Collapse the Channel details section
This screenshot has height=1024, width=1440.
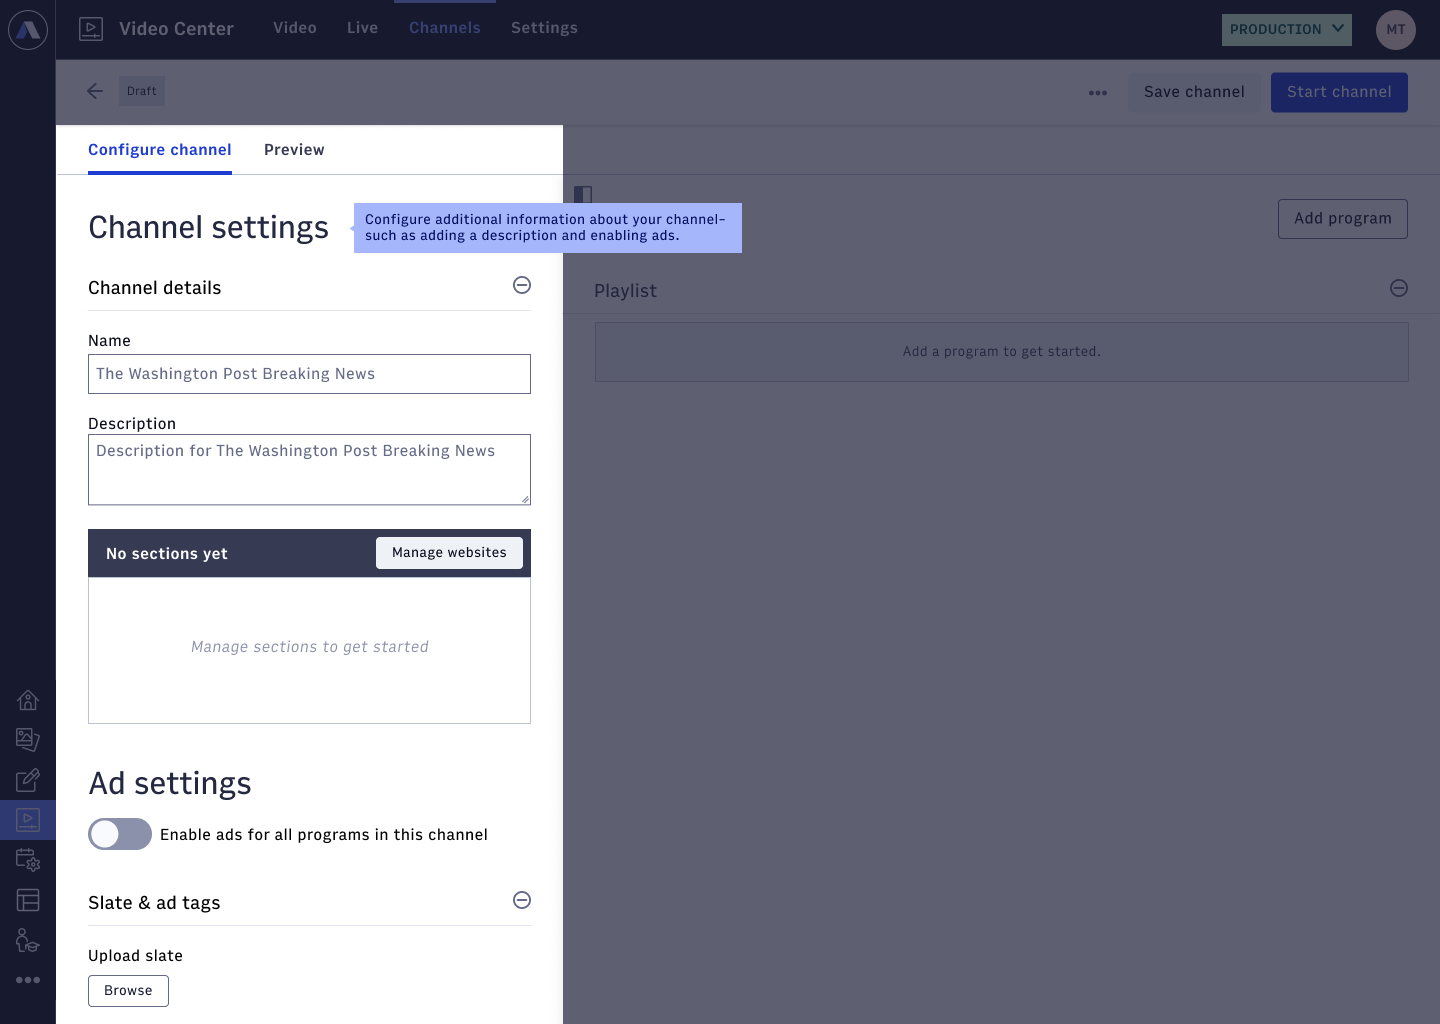(522, 285)
